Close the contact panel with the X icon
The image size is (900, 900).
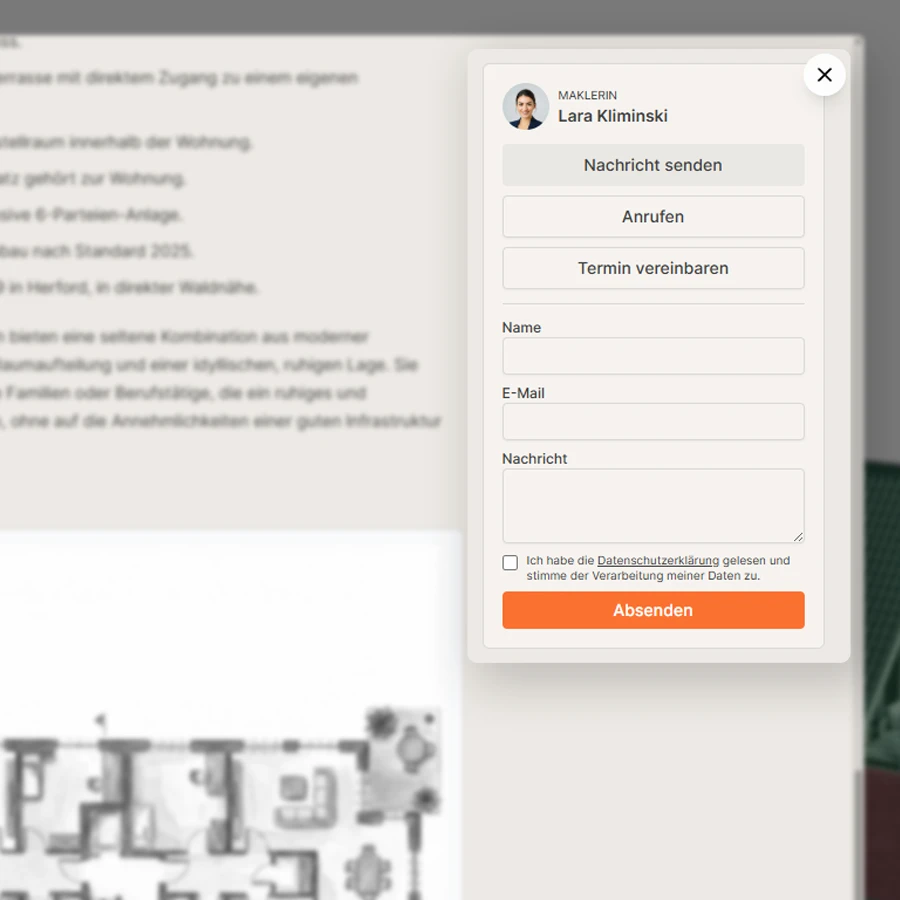(824, 75)
